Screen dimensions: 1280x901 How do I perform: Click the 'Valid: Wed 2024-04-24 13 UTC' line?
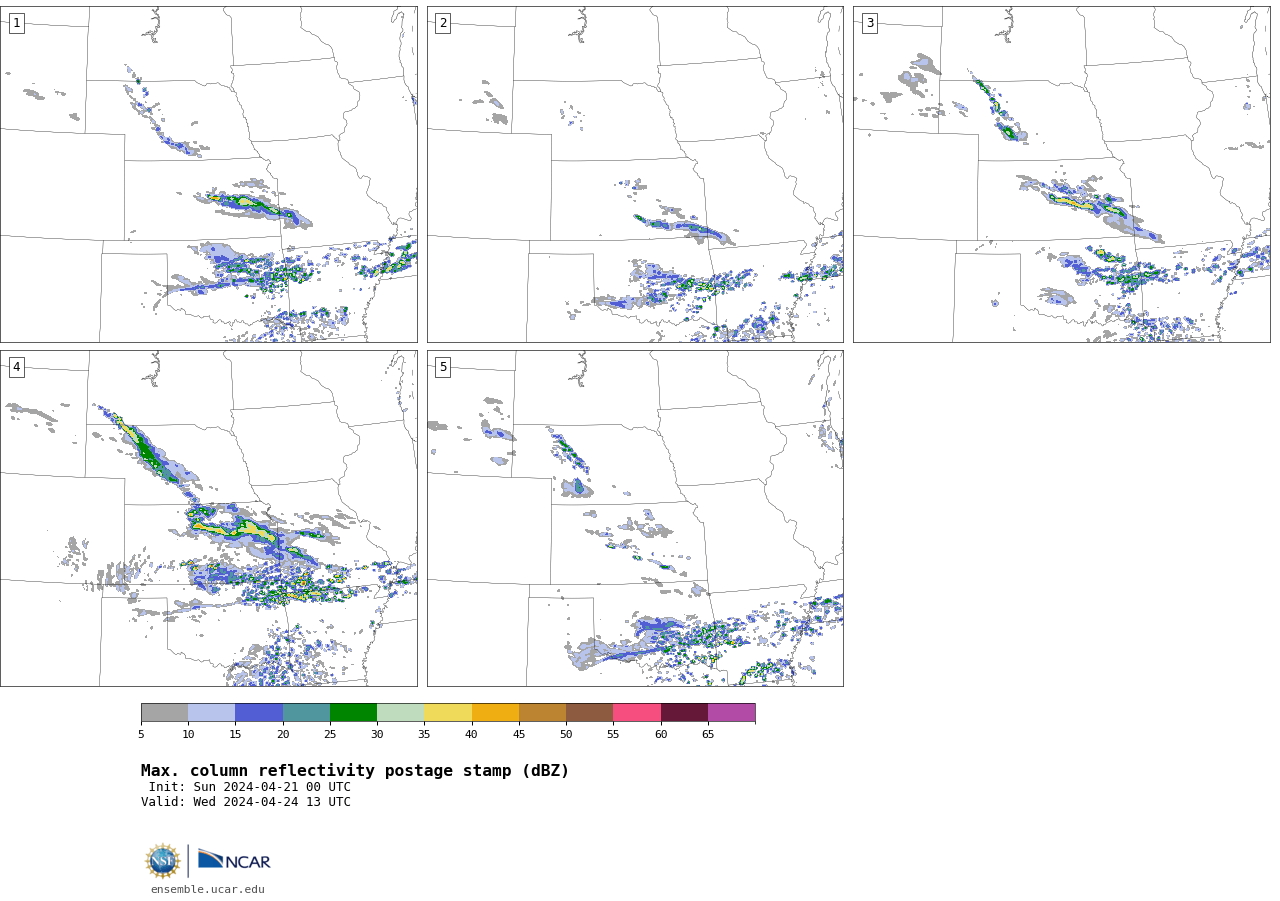246,802
